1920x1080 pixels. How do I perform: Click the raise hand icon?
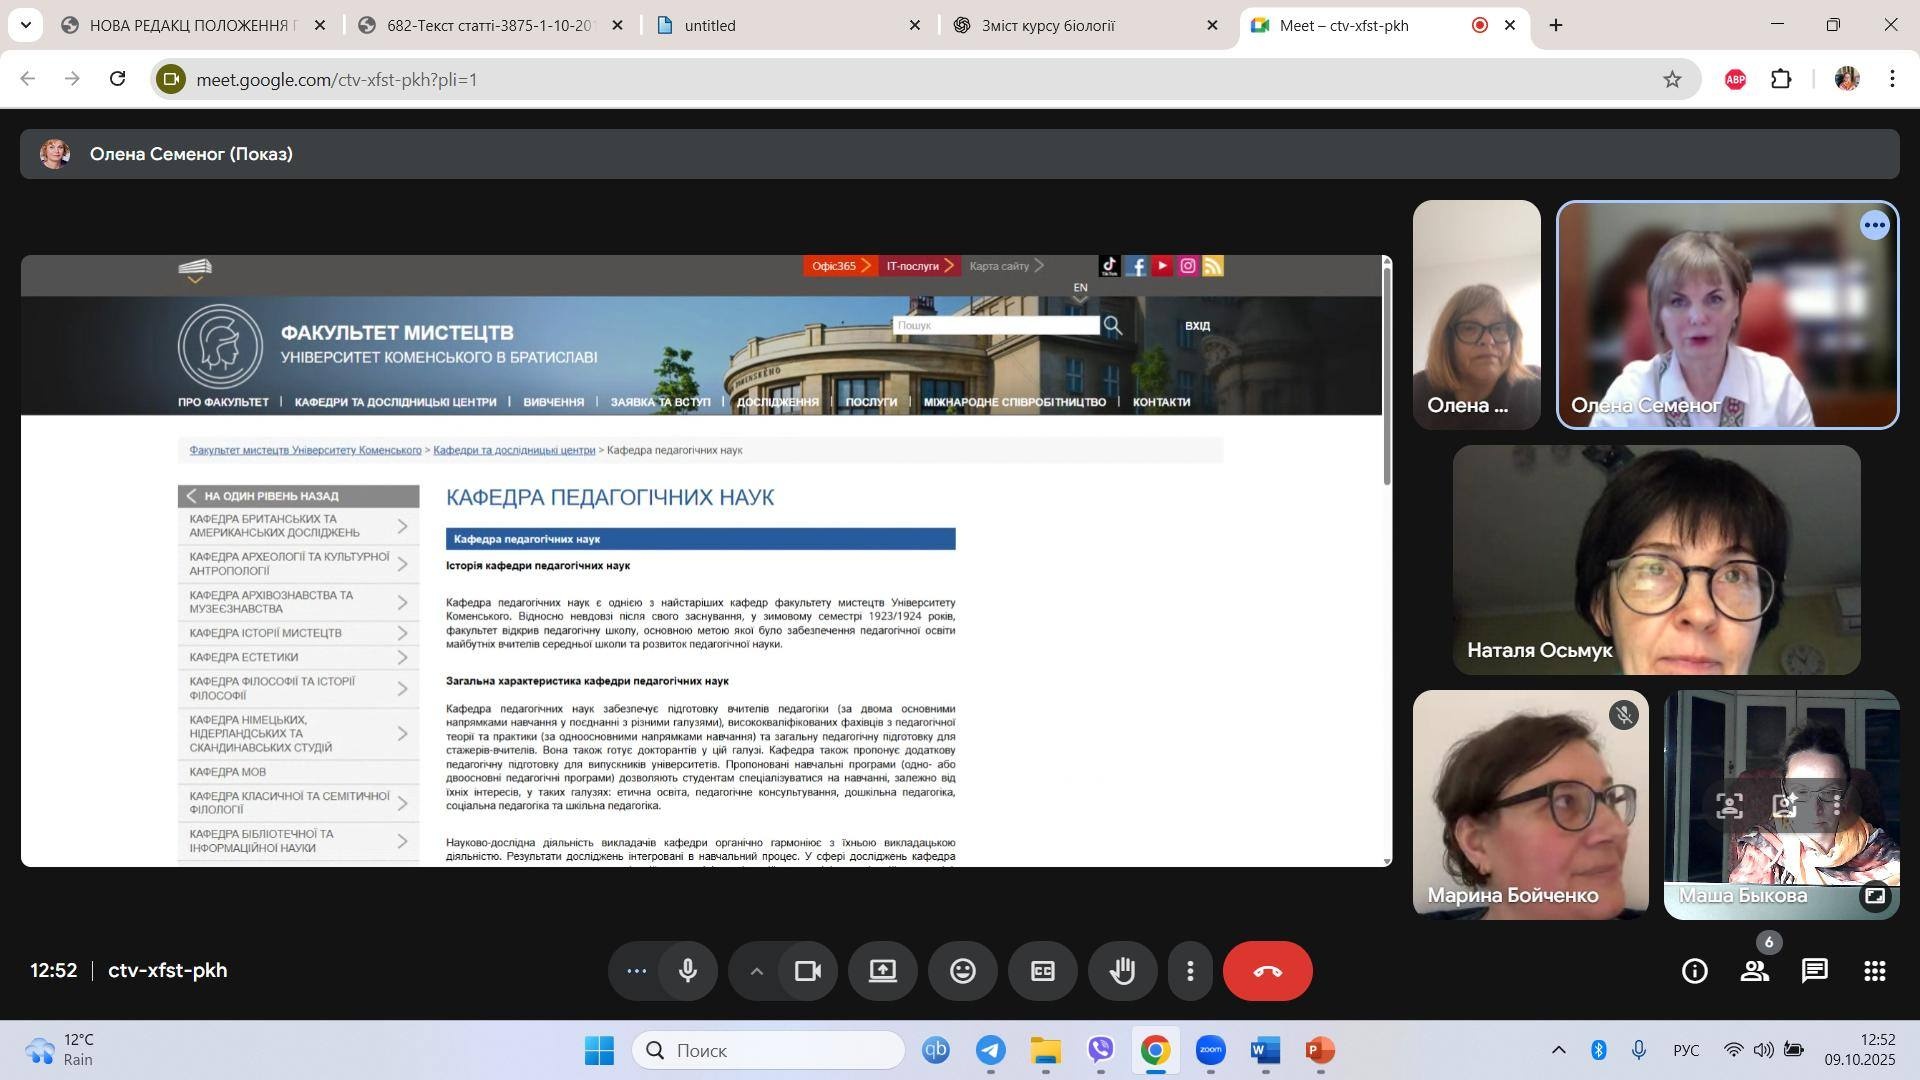point(1122,971)
